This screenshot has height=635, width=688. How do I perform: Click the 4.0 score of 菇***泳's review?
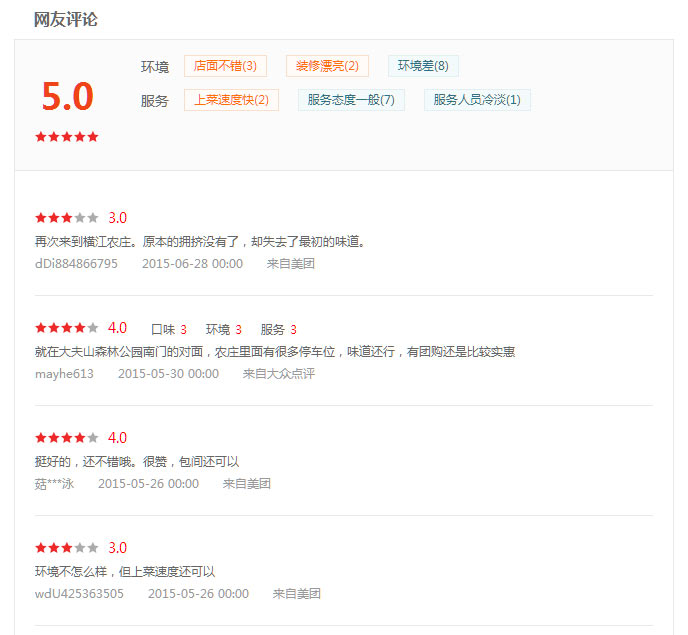pyautogui.click(x=118, y=438)
